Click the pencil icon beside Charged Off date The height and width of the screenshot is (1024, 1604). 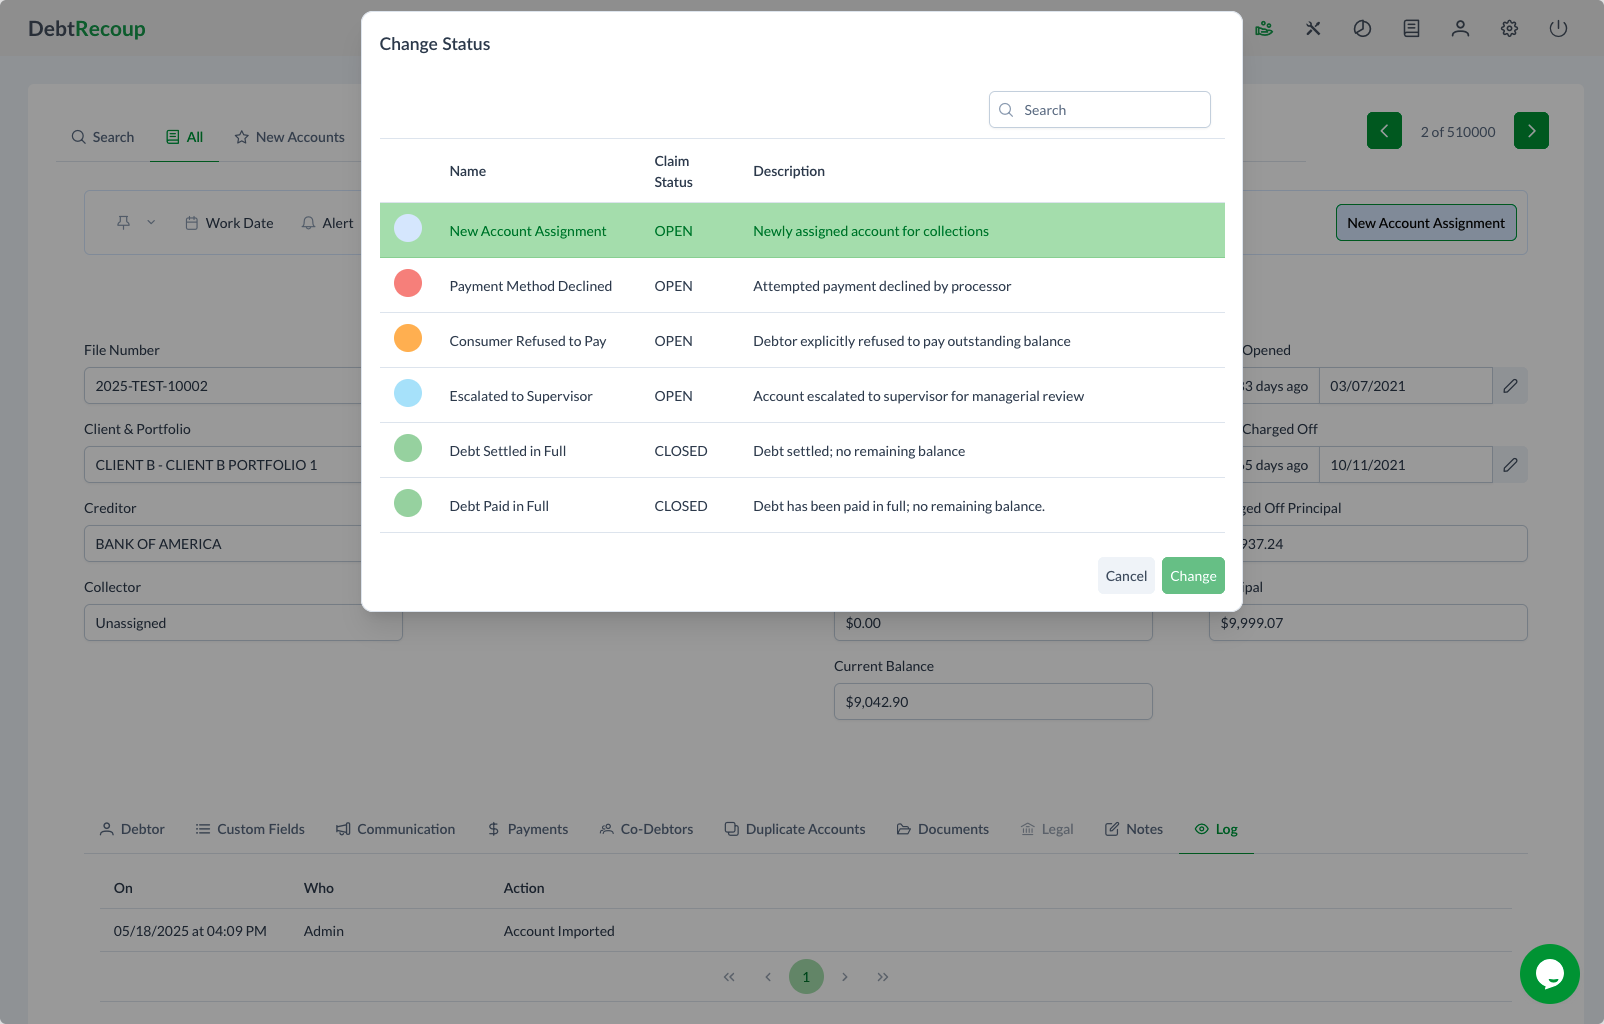[x=1510, y=465]
